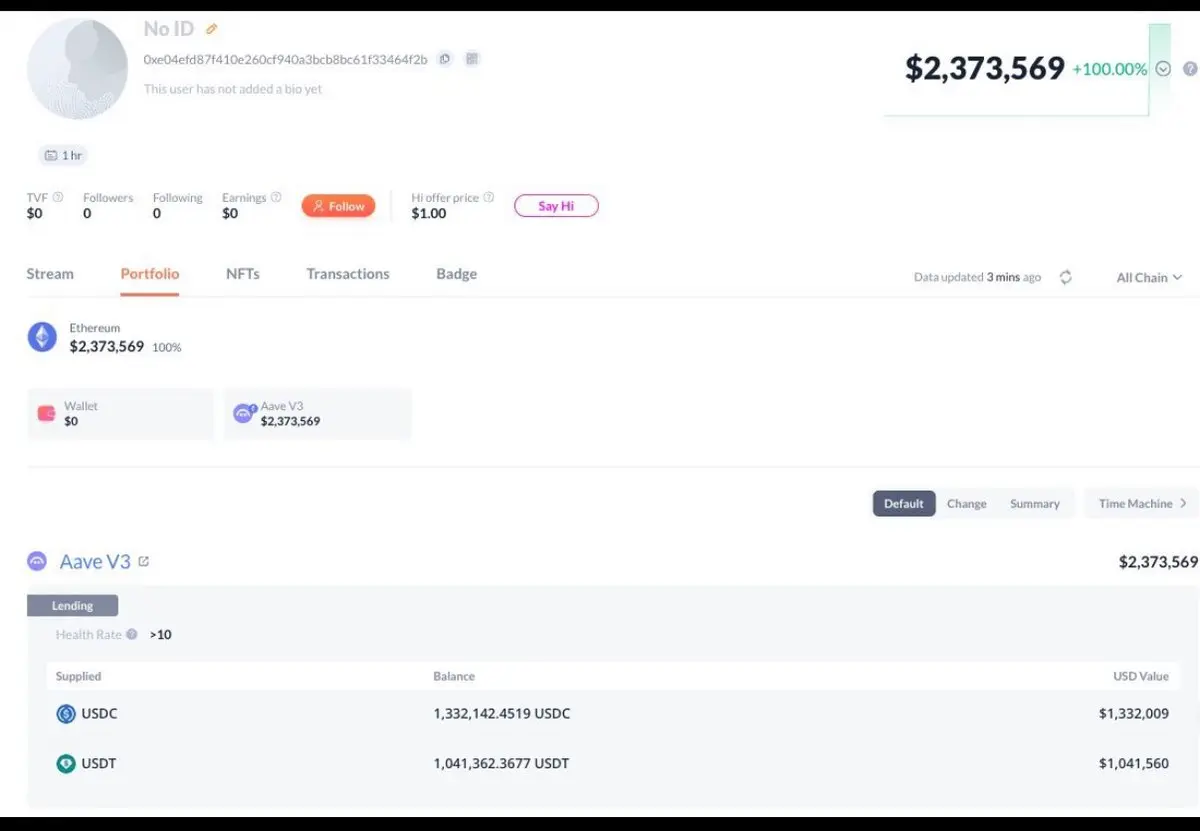Click the USDC token icon
The height and width of the screenshot is (831, 1200).
coord(66,714)
